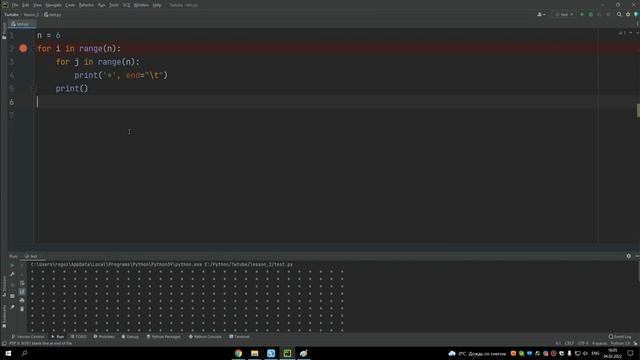The width and height of the screenshot is (640, 360).
Task: Click the CRLF line separator widget
Action: click(569, 344)
